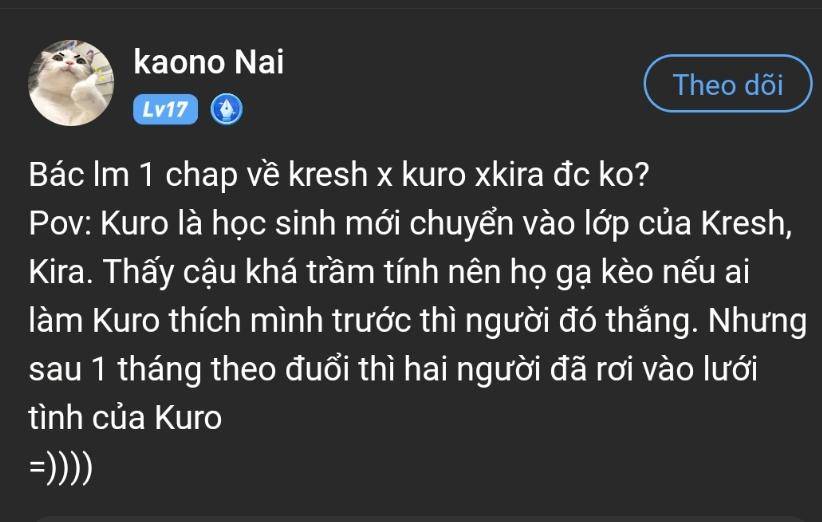Click the line starting "làm Kuro thích mình"
The image size is (822, 522).
(x=417, y=321)
